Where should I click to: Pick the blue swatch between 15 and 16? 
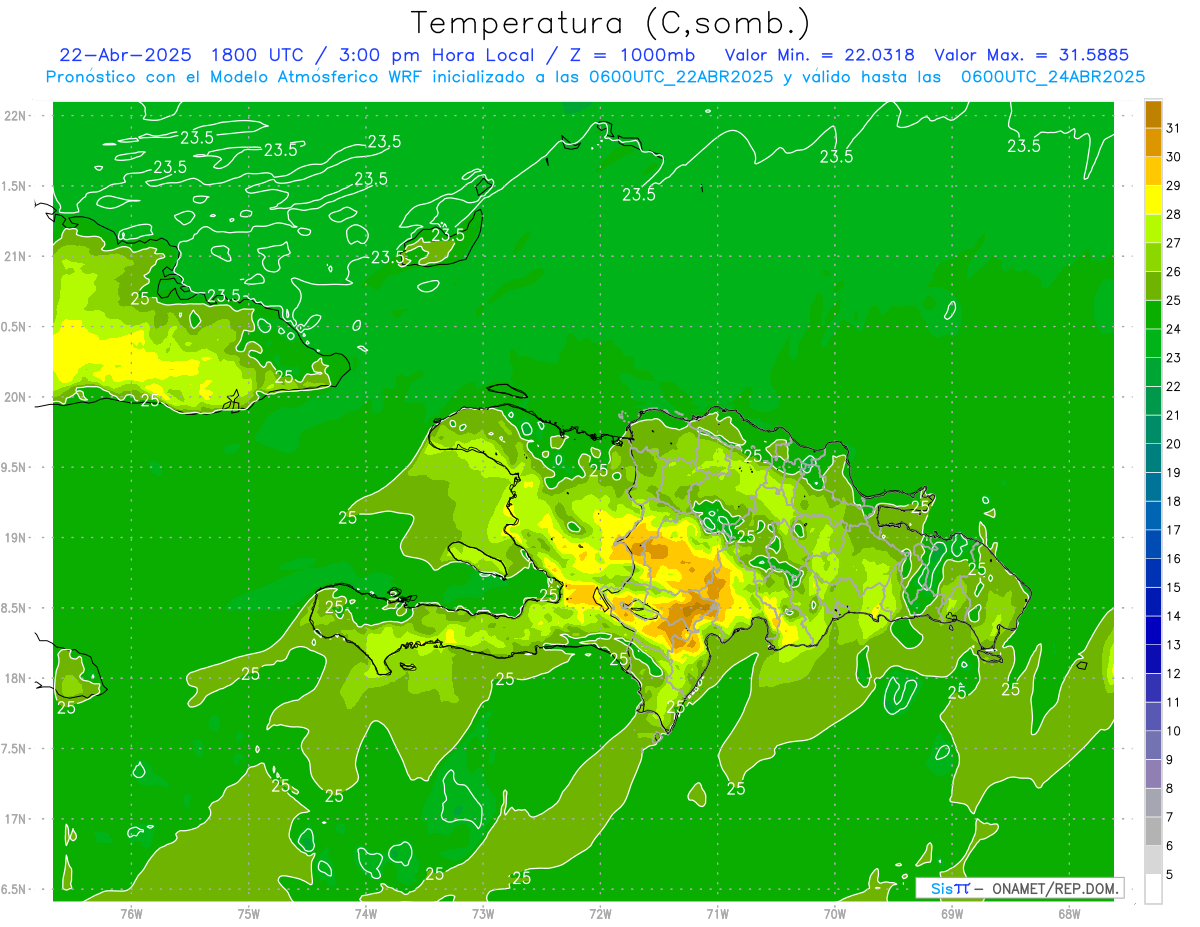coord(1153,573)
